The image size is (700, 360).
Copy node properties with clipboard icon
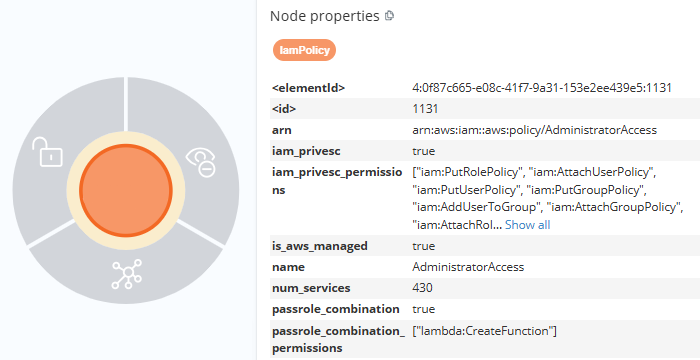pos(390,16)
